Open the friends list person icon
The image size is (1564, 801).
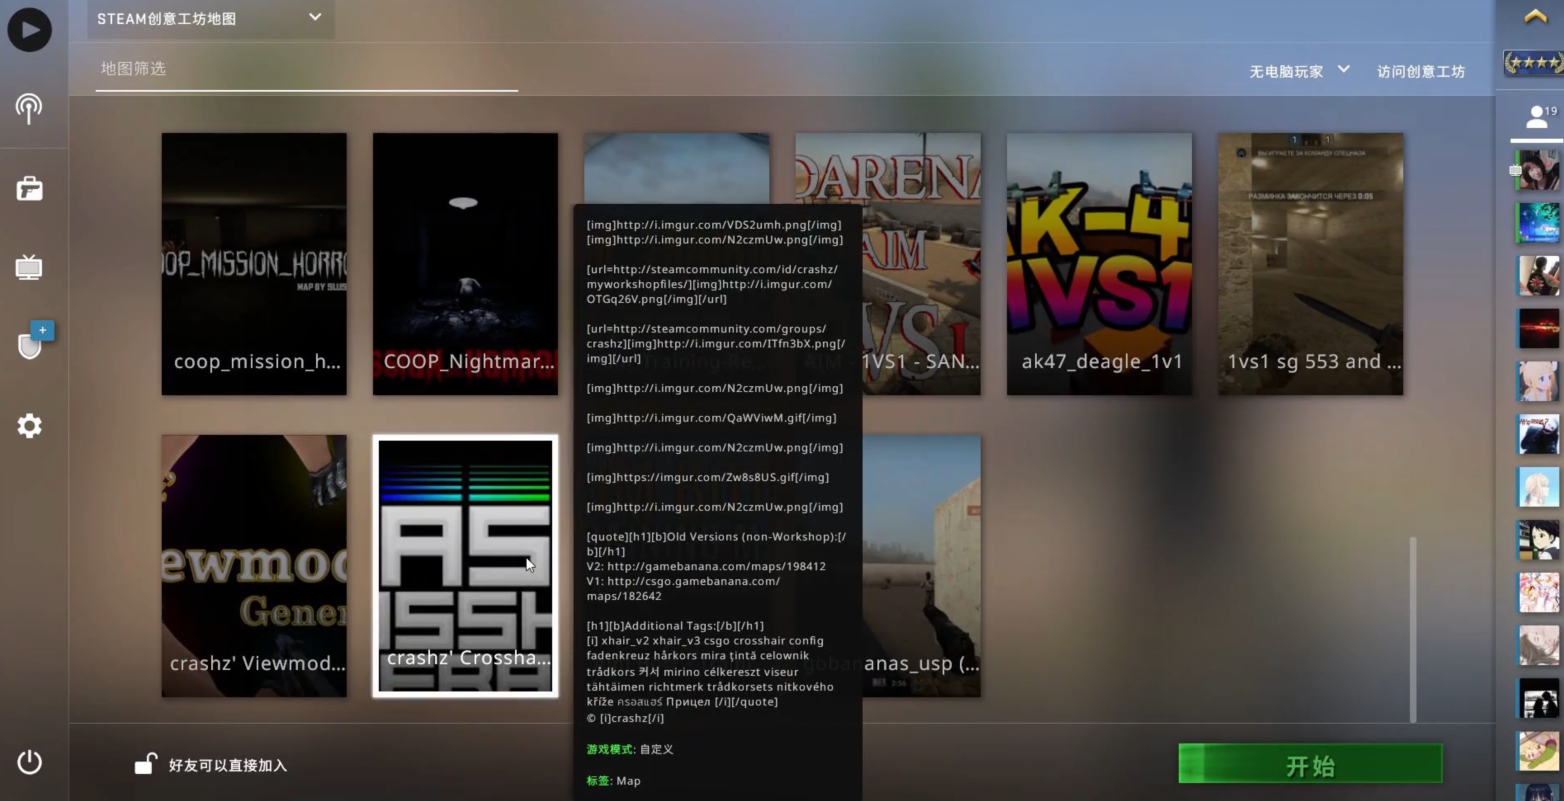coord(1537,118)
